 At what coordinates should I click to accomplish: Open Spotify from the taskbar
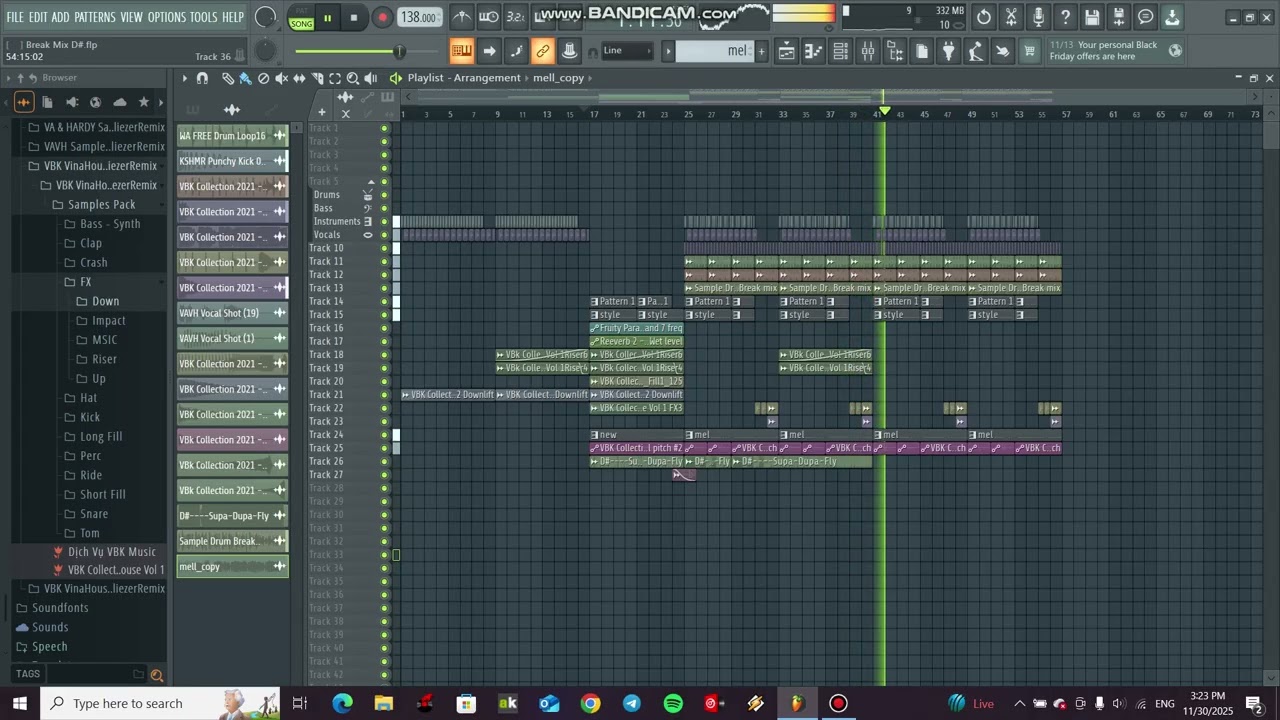pos(673,704)
